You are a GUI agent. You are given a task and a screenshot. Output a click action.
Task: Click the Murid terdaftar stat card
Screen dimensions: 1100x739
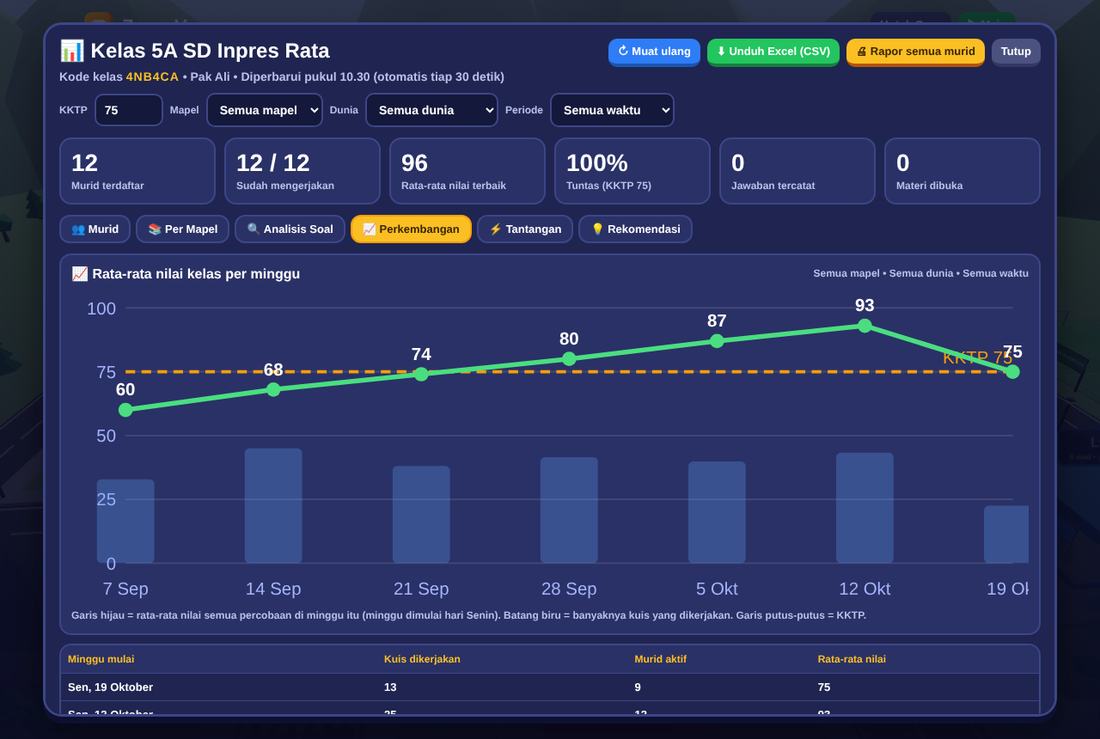coord(138,171)
